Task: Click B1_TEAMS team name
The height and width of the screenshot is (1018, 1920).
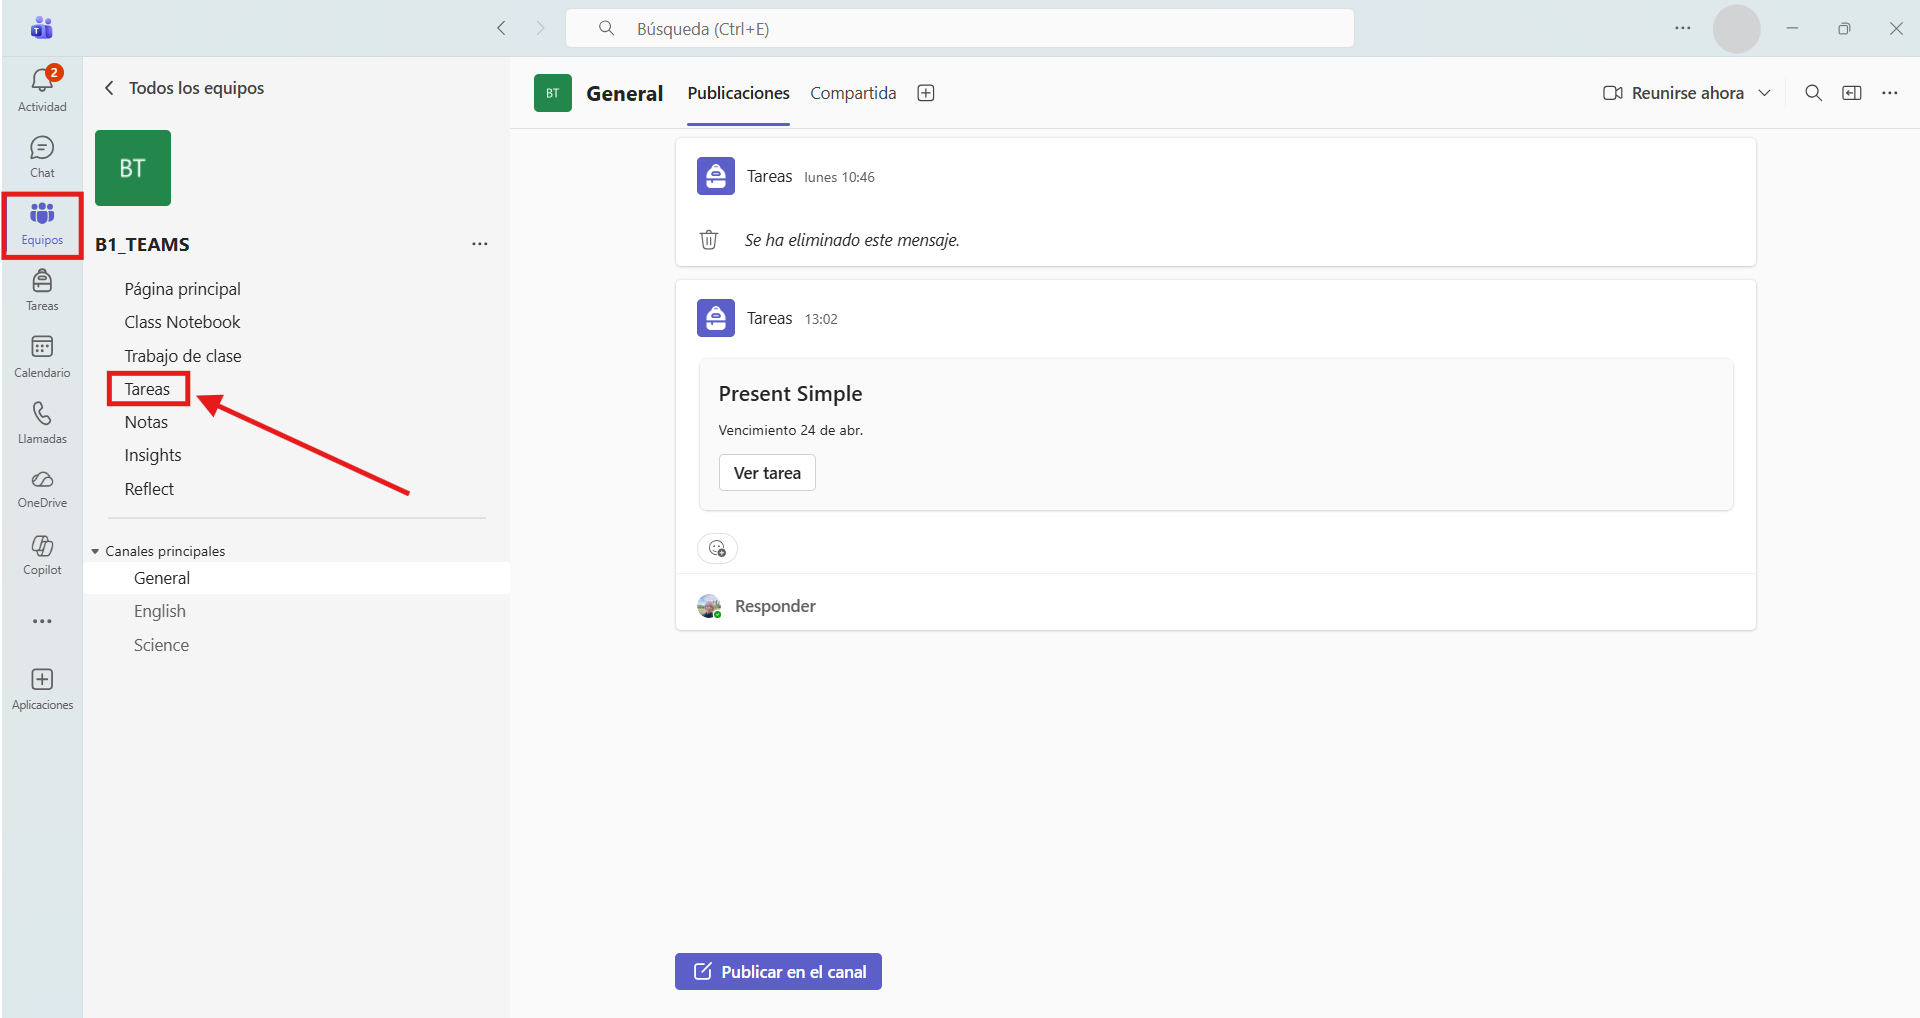Action: (142, 245)
